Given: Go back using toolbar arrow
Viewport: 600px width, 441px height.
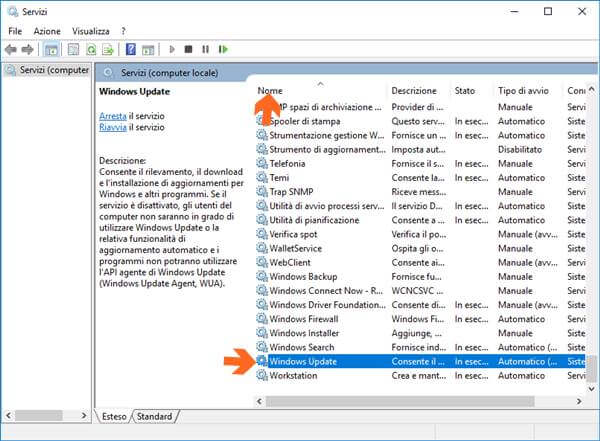Looking at the screenshot, I should click(x=11, y=49).
